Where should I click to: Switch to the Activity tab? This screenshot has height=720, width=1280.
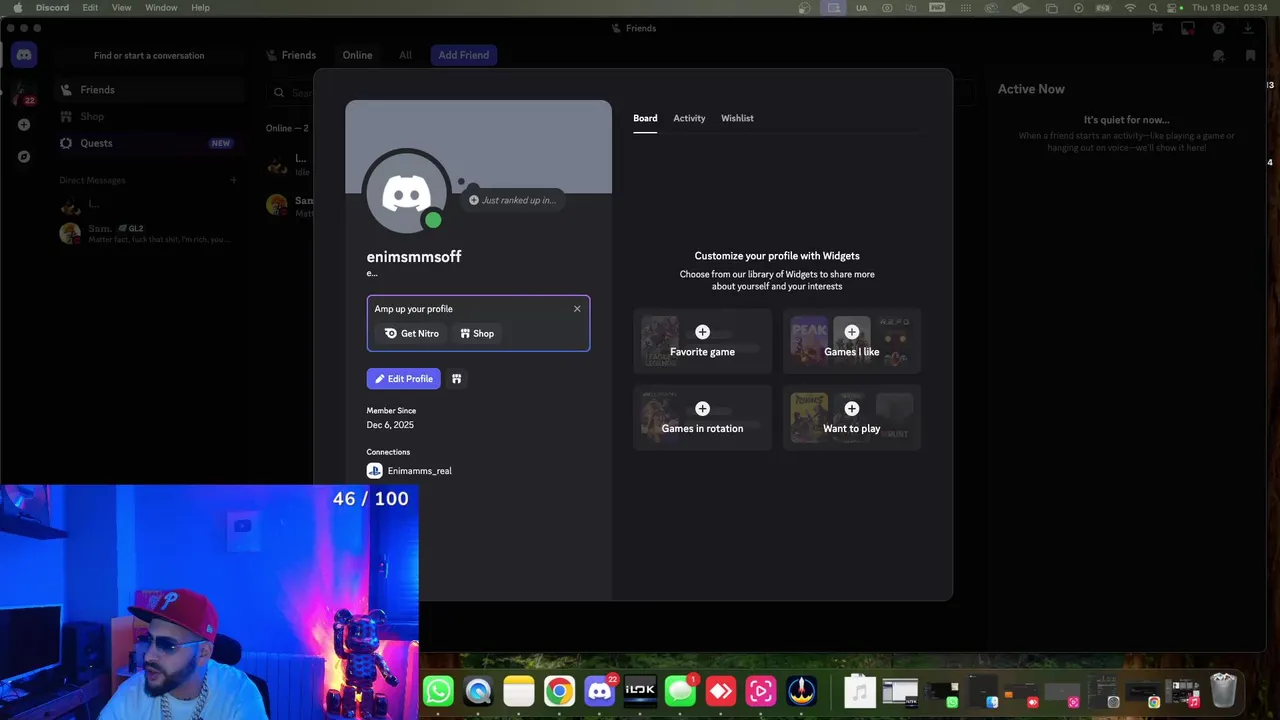click(x=689, y=118)
